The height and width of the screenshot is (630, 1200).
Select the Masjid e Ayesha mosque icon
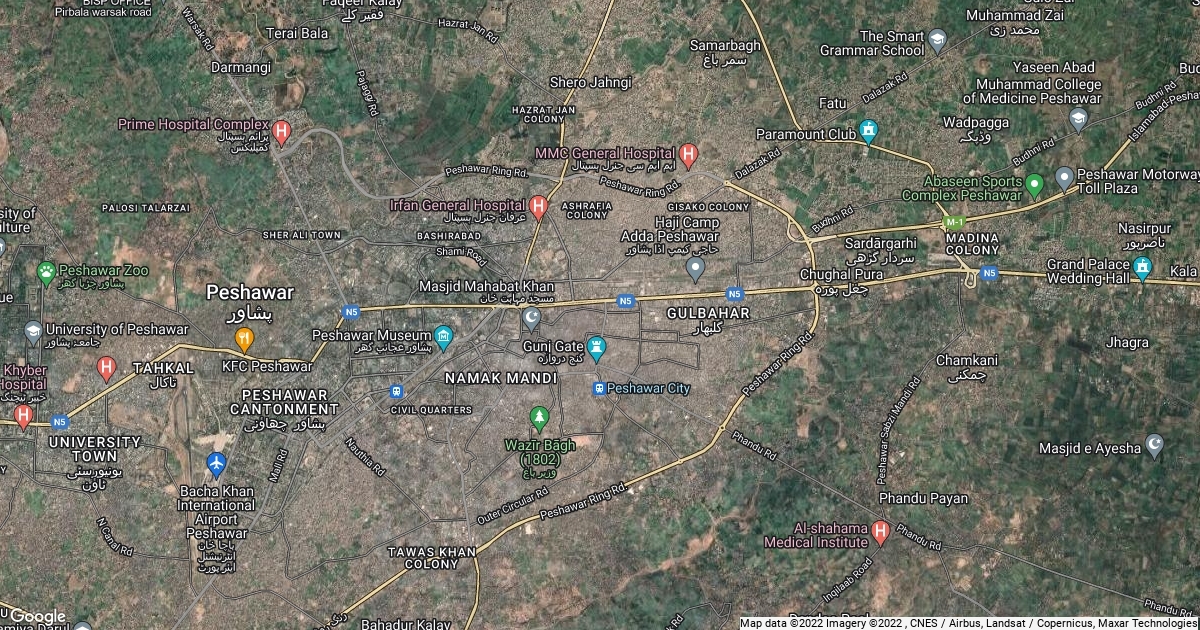[1155, 446]
